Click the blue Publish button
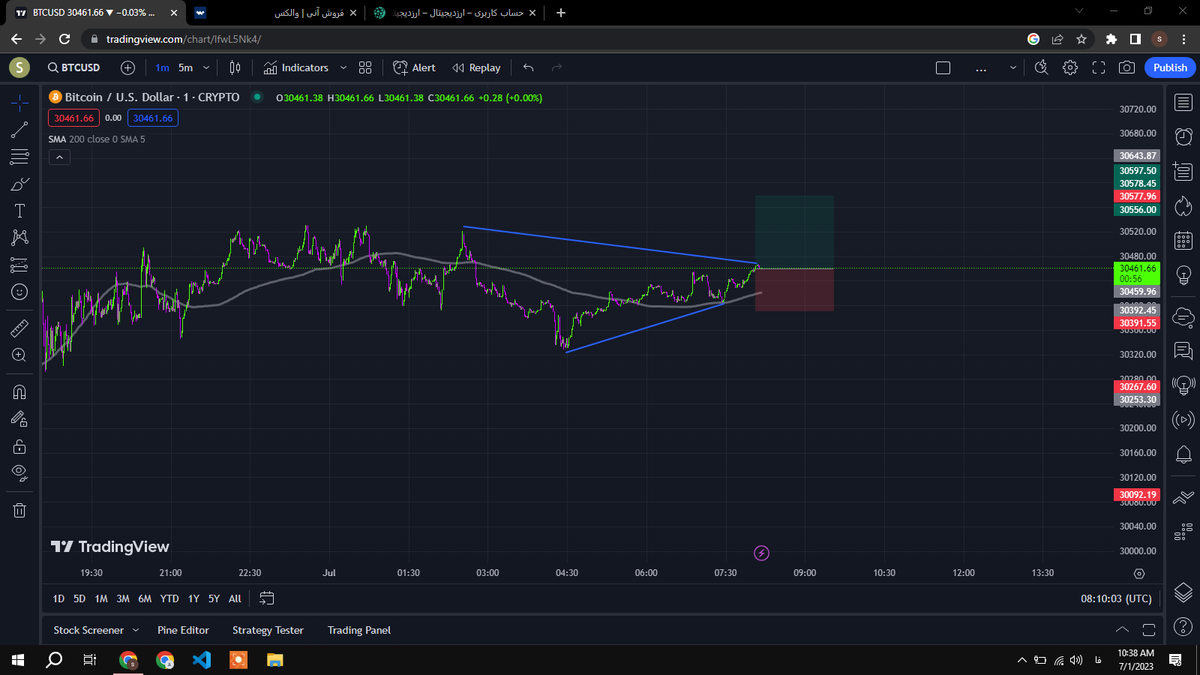The height and width of the screenshot is (675, 1200). 1170,68
